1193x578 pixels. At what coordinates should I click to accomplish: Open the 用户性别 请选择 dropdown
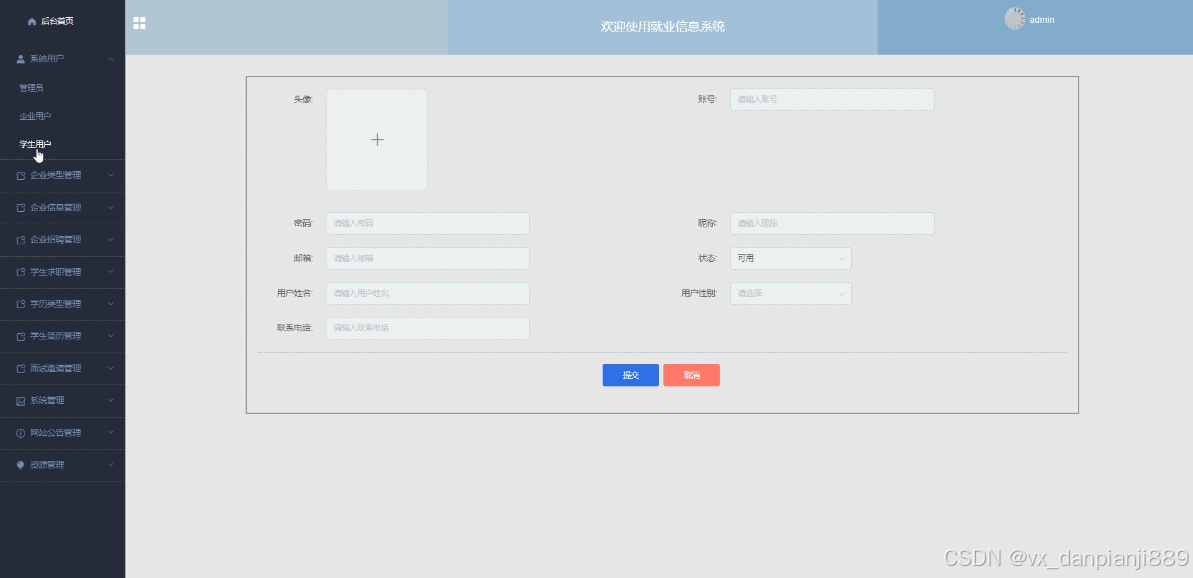tap(791, 294)
